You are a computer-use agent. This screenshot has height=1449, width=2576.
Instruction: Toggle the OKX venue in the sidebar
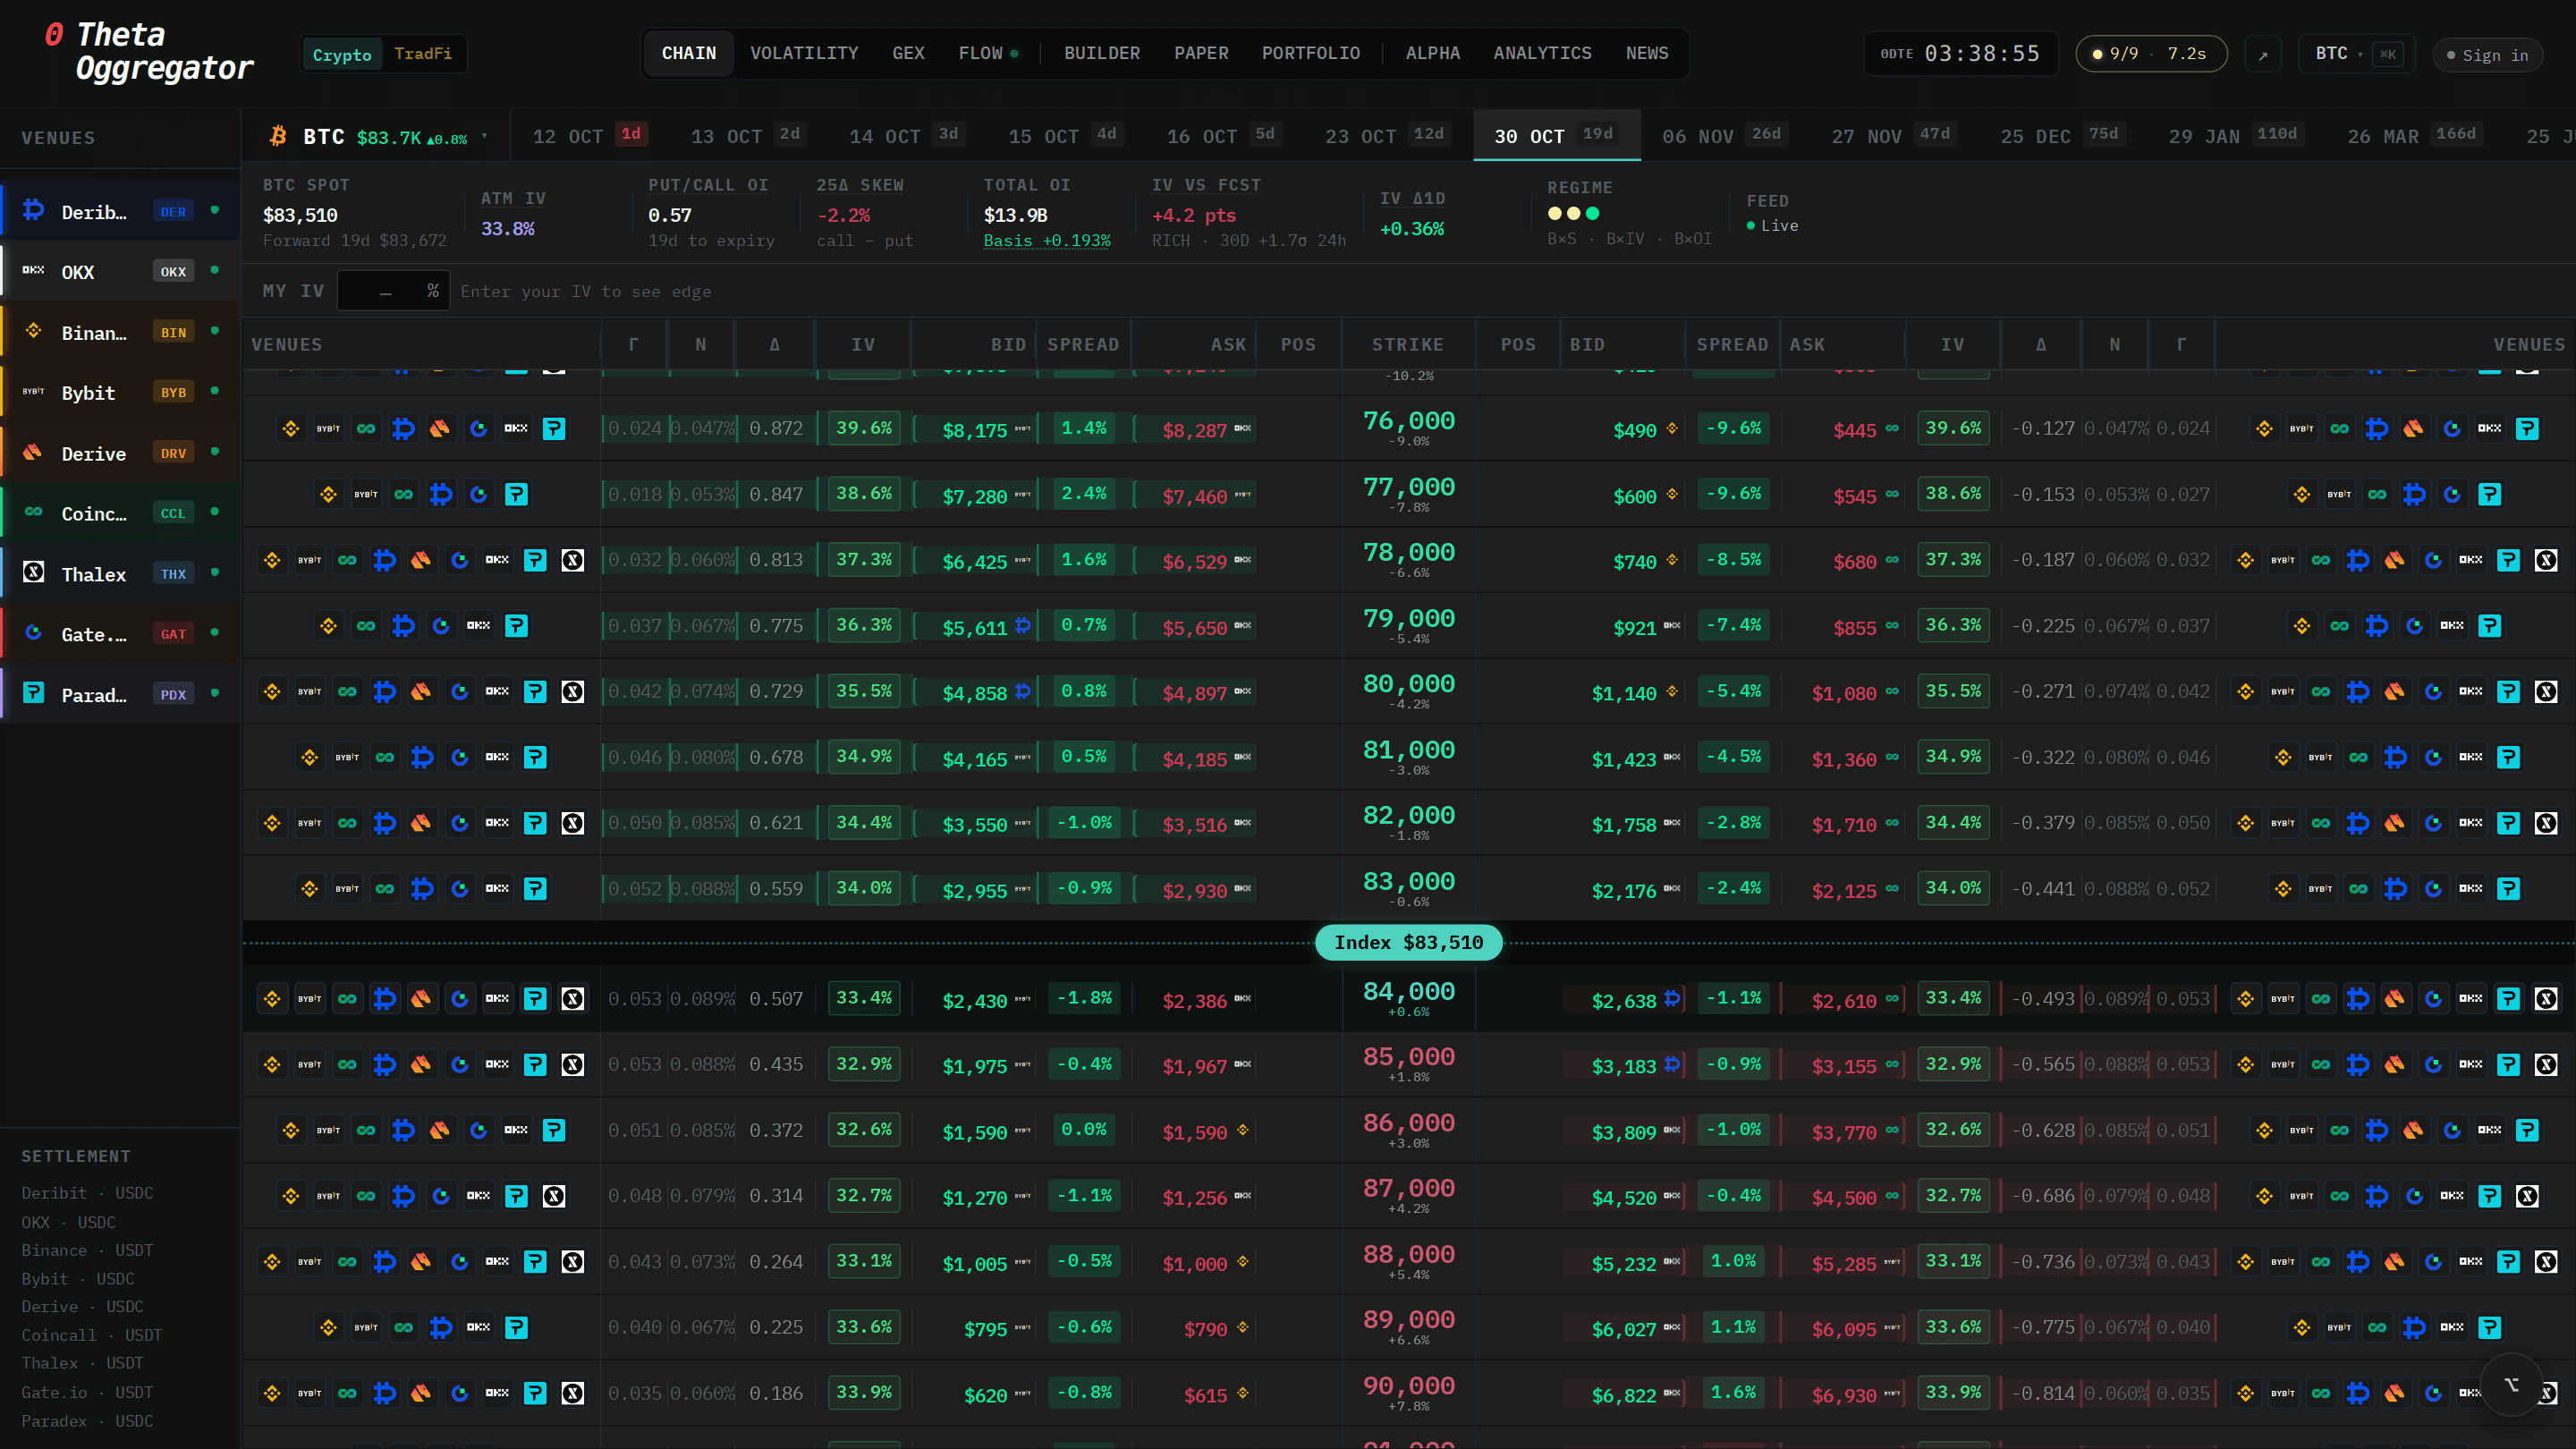coord(120,272)
